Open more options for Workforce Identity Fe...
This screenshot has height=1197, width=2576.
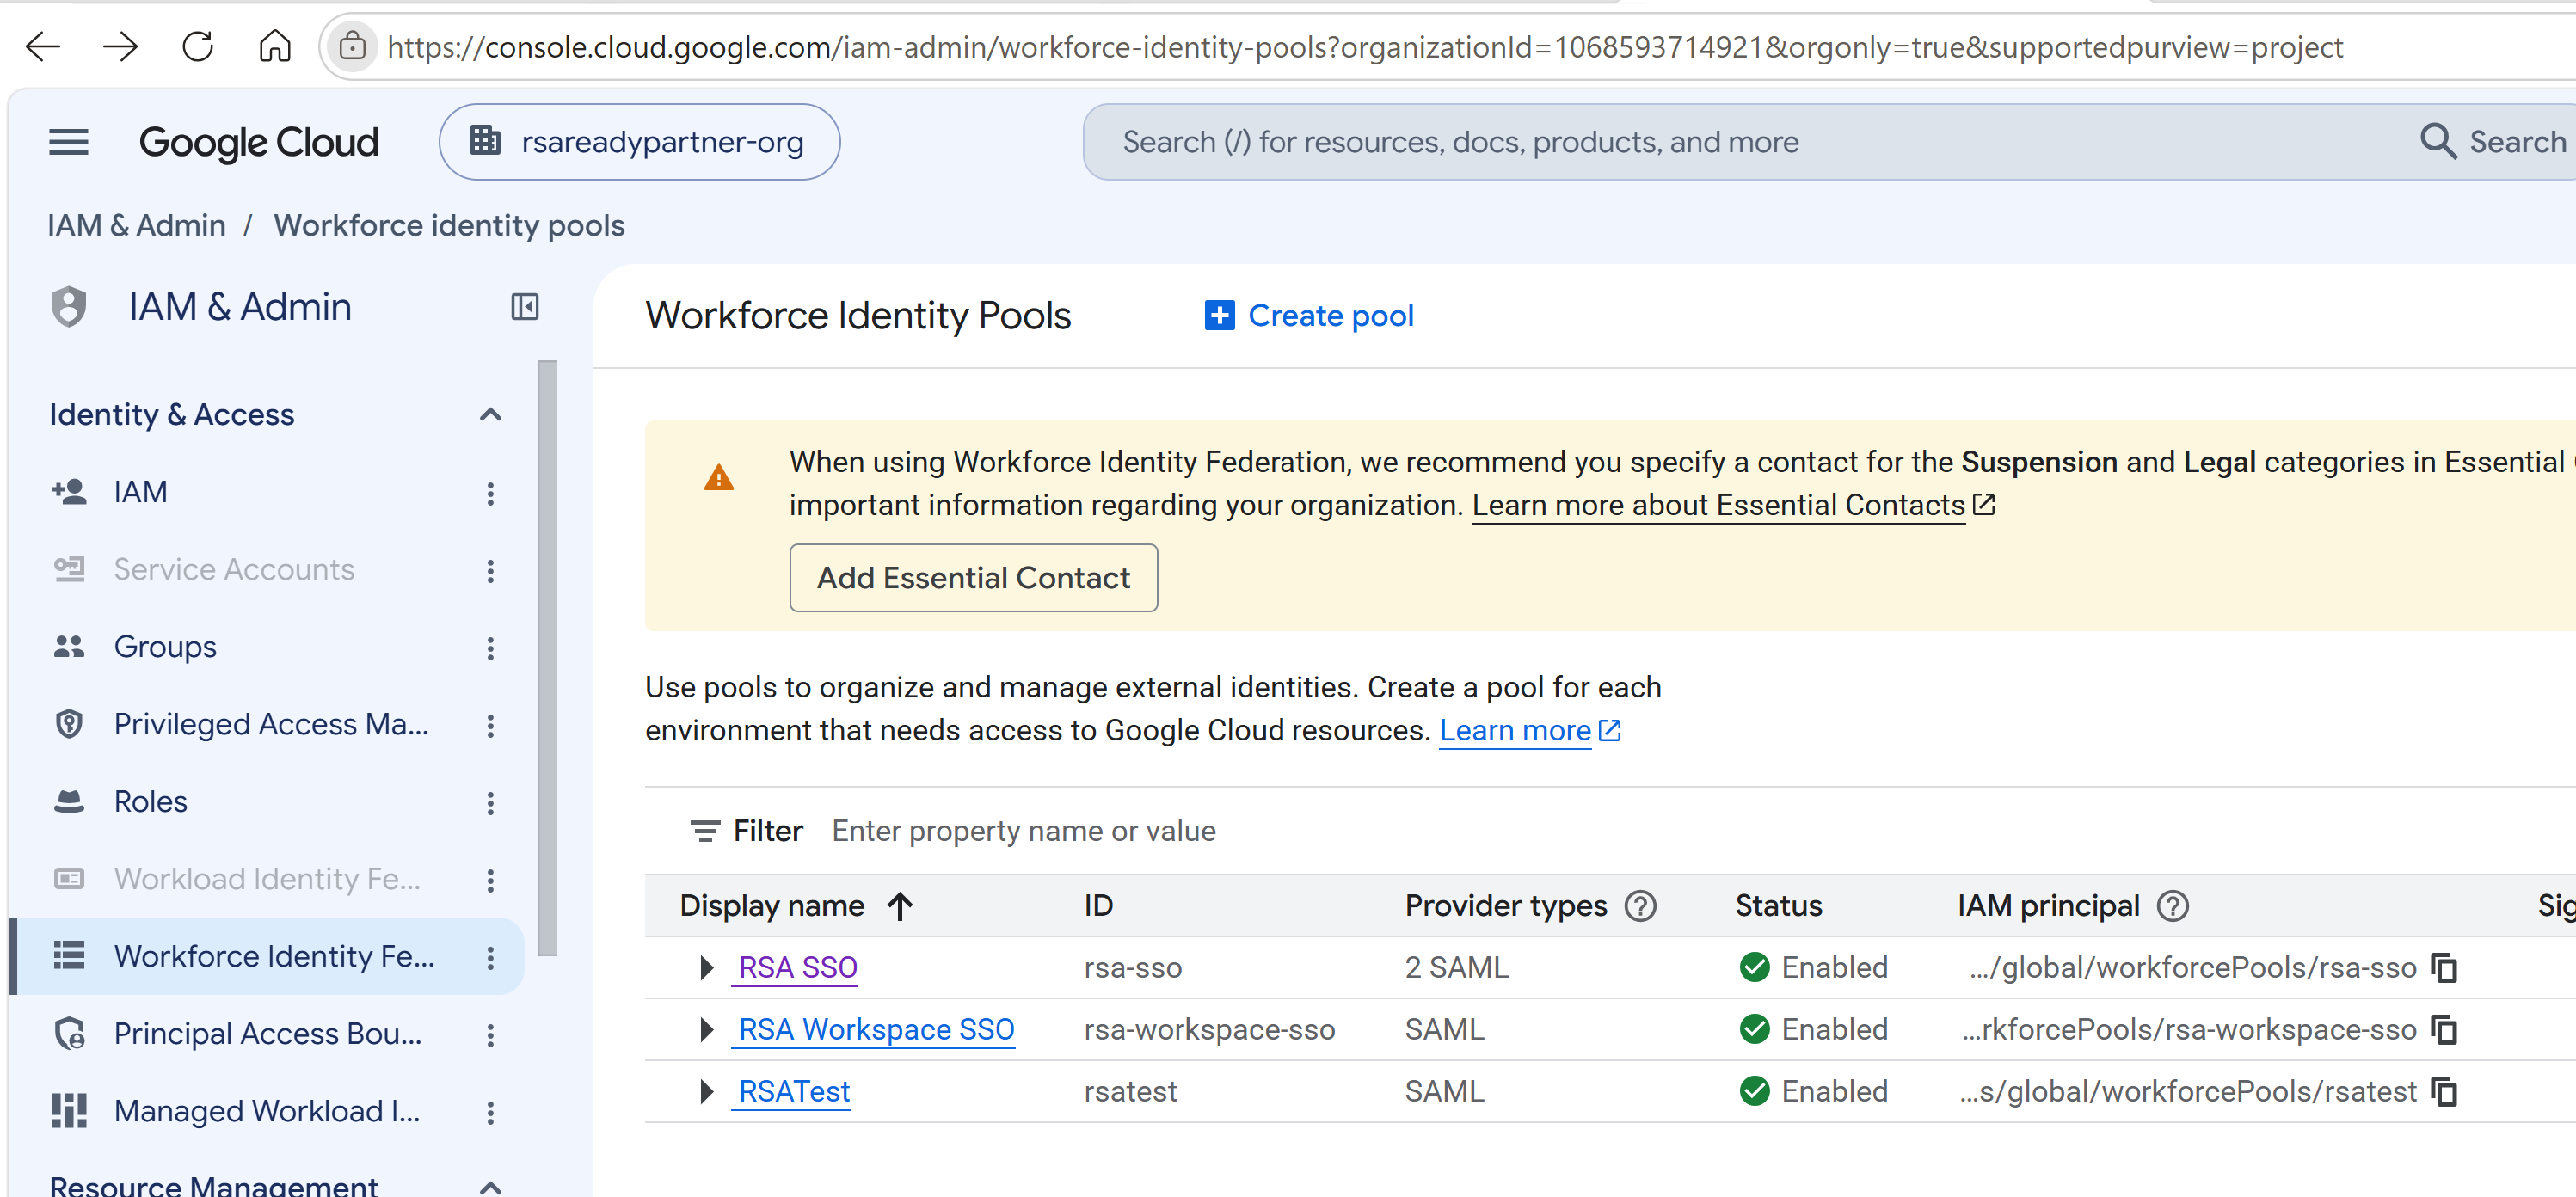coord(490,958)
